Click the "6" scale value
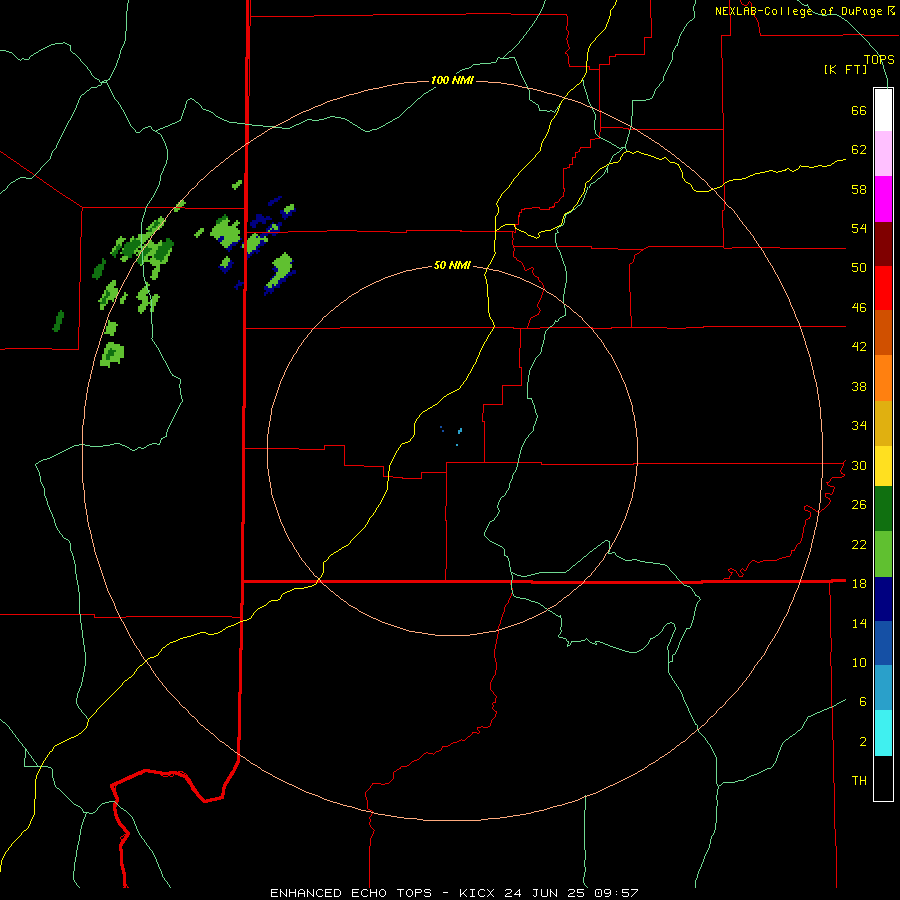This screenshot has height=900, width=900. tap(863, 702)
